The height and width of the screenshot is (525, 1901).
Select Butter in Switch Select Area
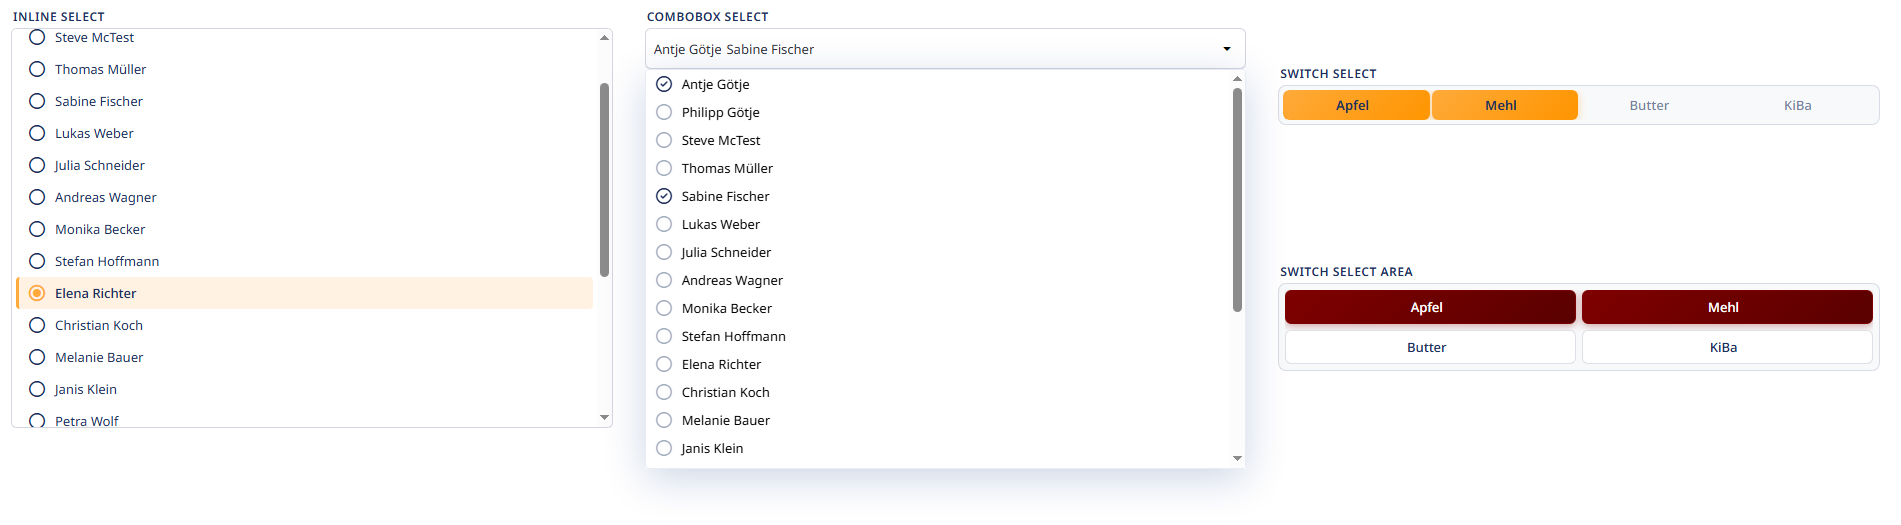pyautogui.click(x=1429, y=347)
